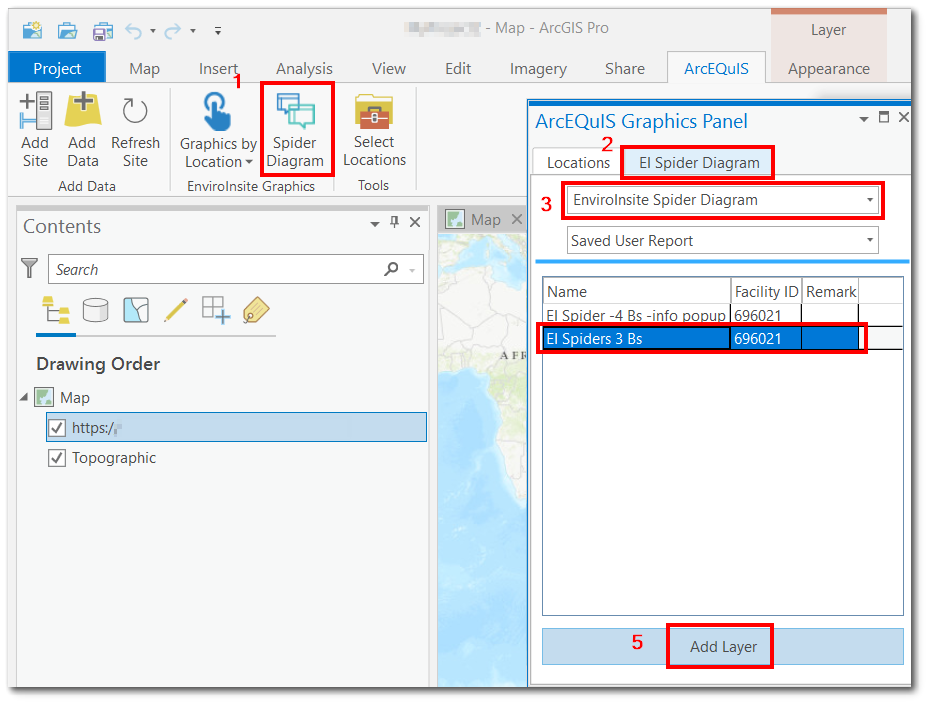Open search options dropdown in Contents

pyautogui.click(x=412, y=270)
